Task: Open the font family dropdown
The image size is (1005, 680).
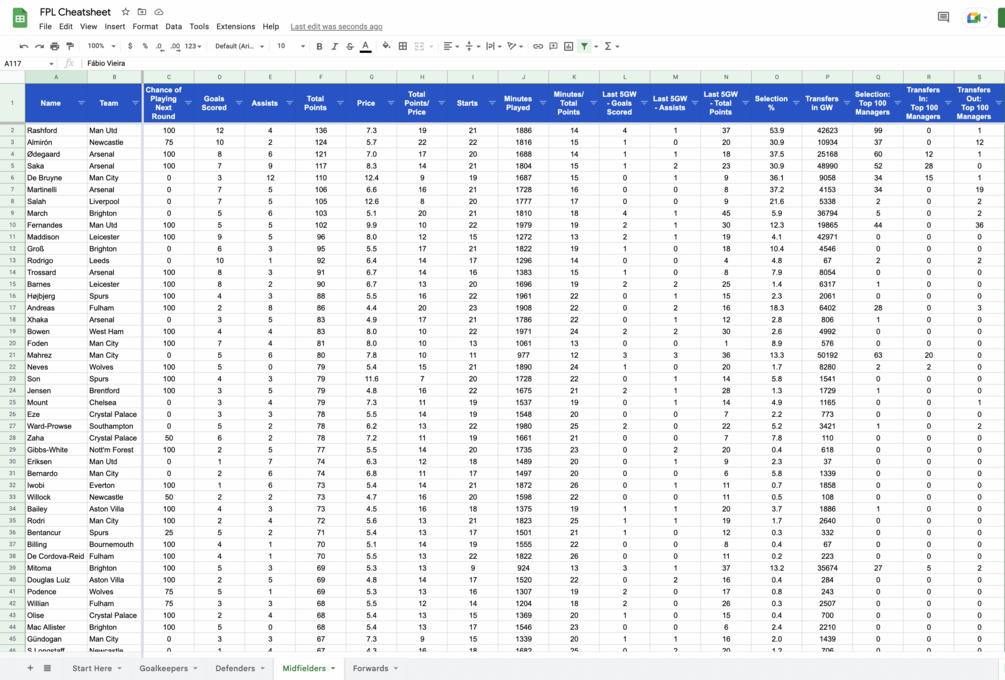Action: 239,46
